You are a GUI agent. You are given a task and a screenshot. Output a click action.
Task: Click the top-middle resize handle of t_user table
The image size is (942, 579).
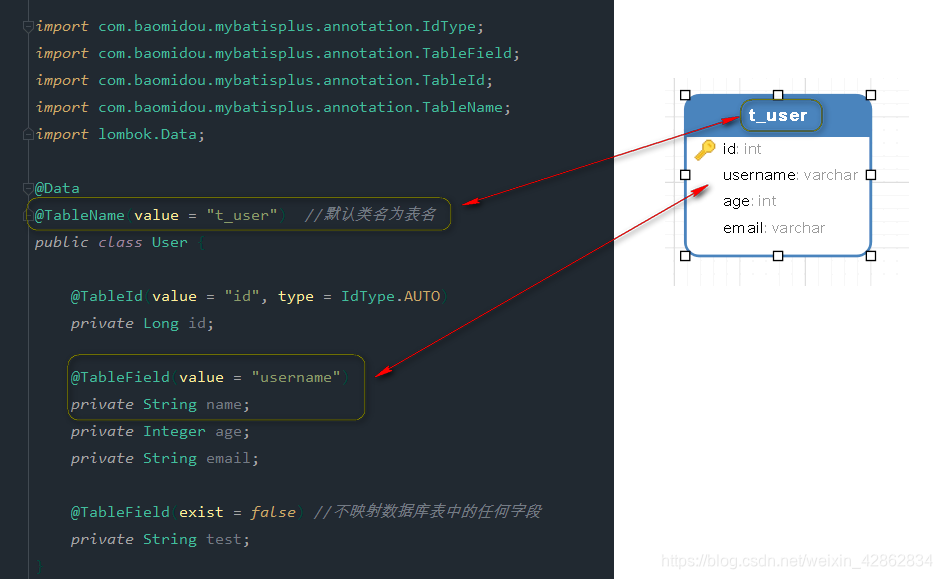point(778,95)
